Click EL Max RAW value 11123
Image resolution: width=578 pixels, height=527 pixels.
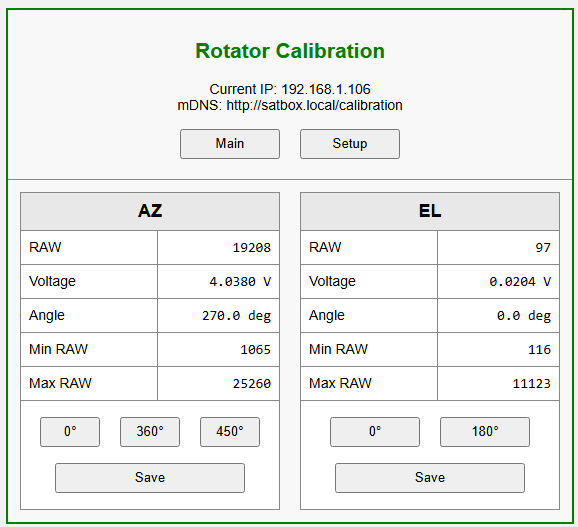click(x=532, y=384)
